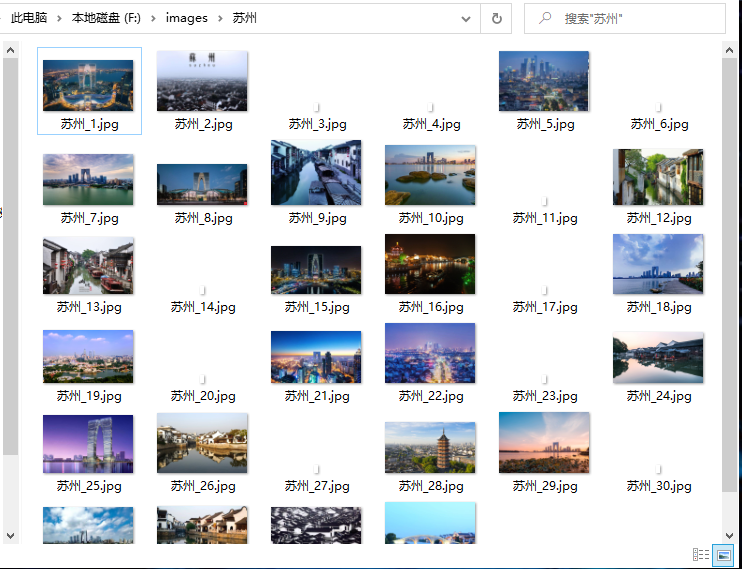Select the 苏州_16.jpg thumbnail
This screenshot has height=569, width=742.
point(430,264)
